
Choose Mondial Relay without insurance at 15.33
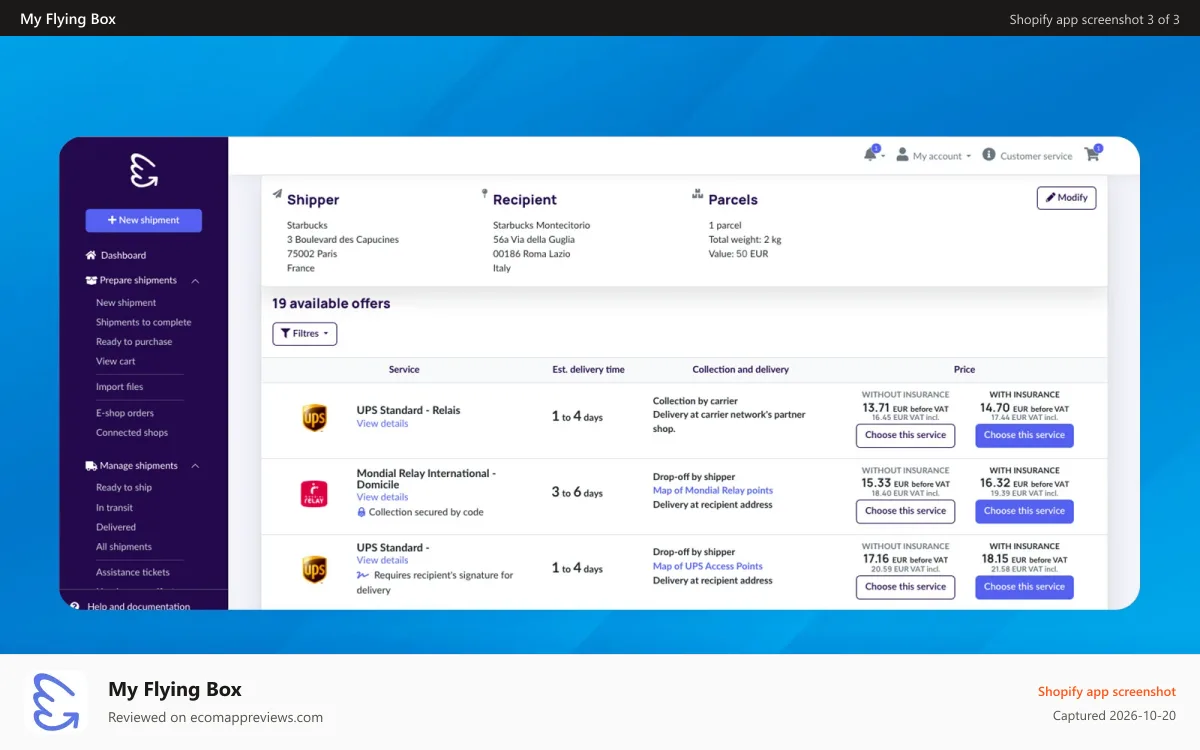pyautogui.click(x=905, y=511)
